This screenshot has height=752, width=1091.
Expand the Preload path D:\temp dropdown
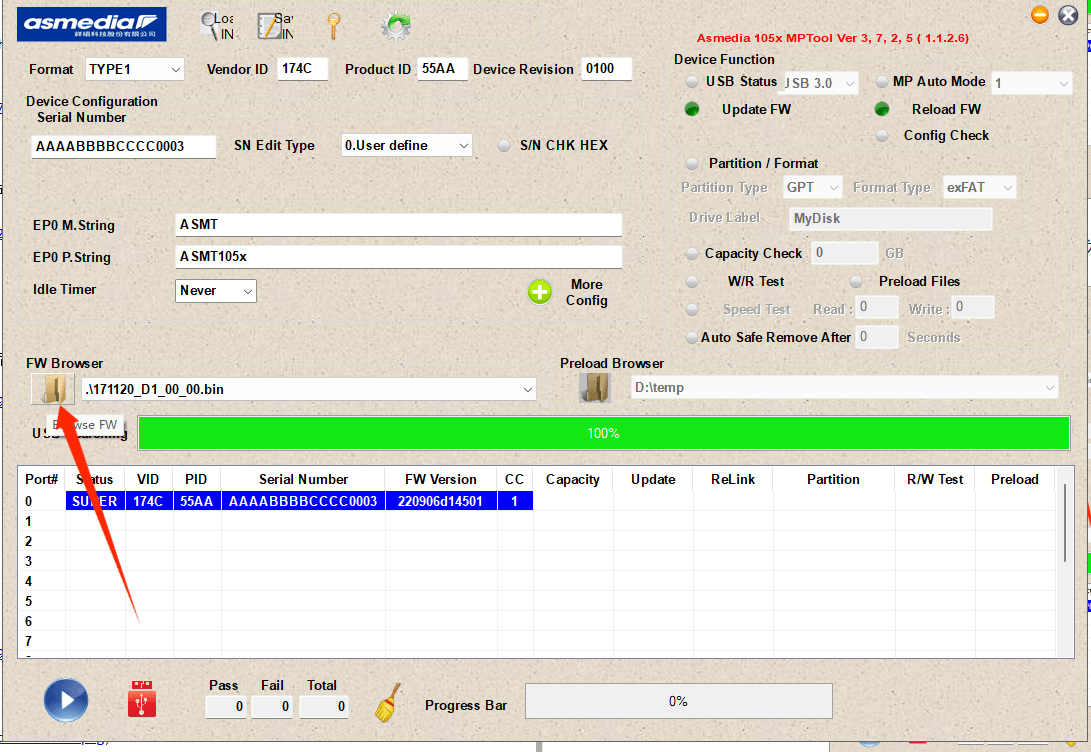pyautogui.click(x=1049, y=387)
